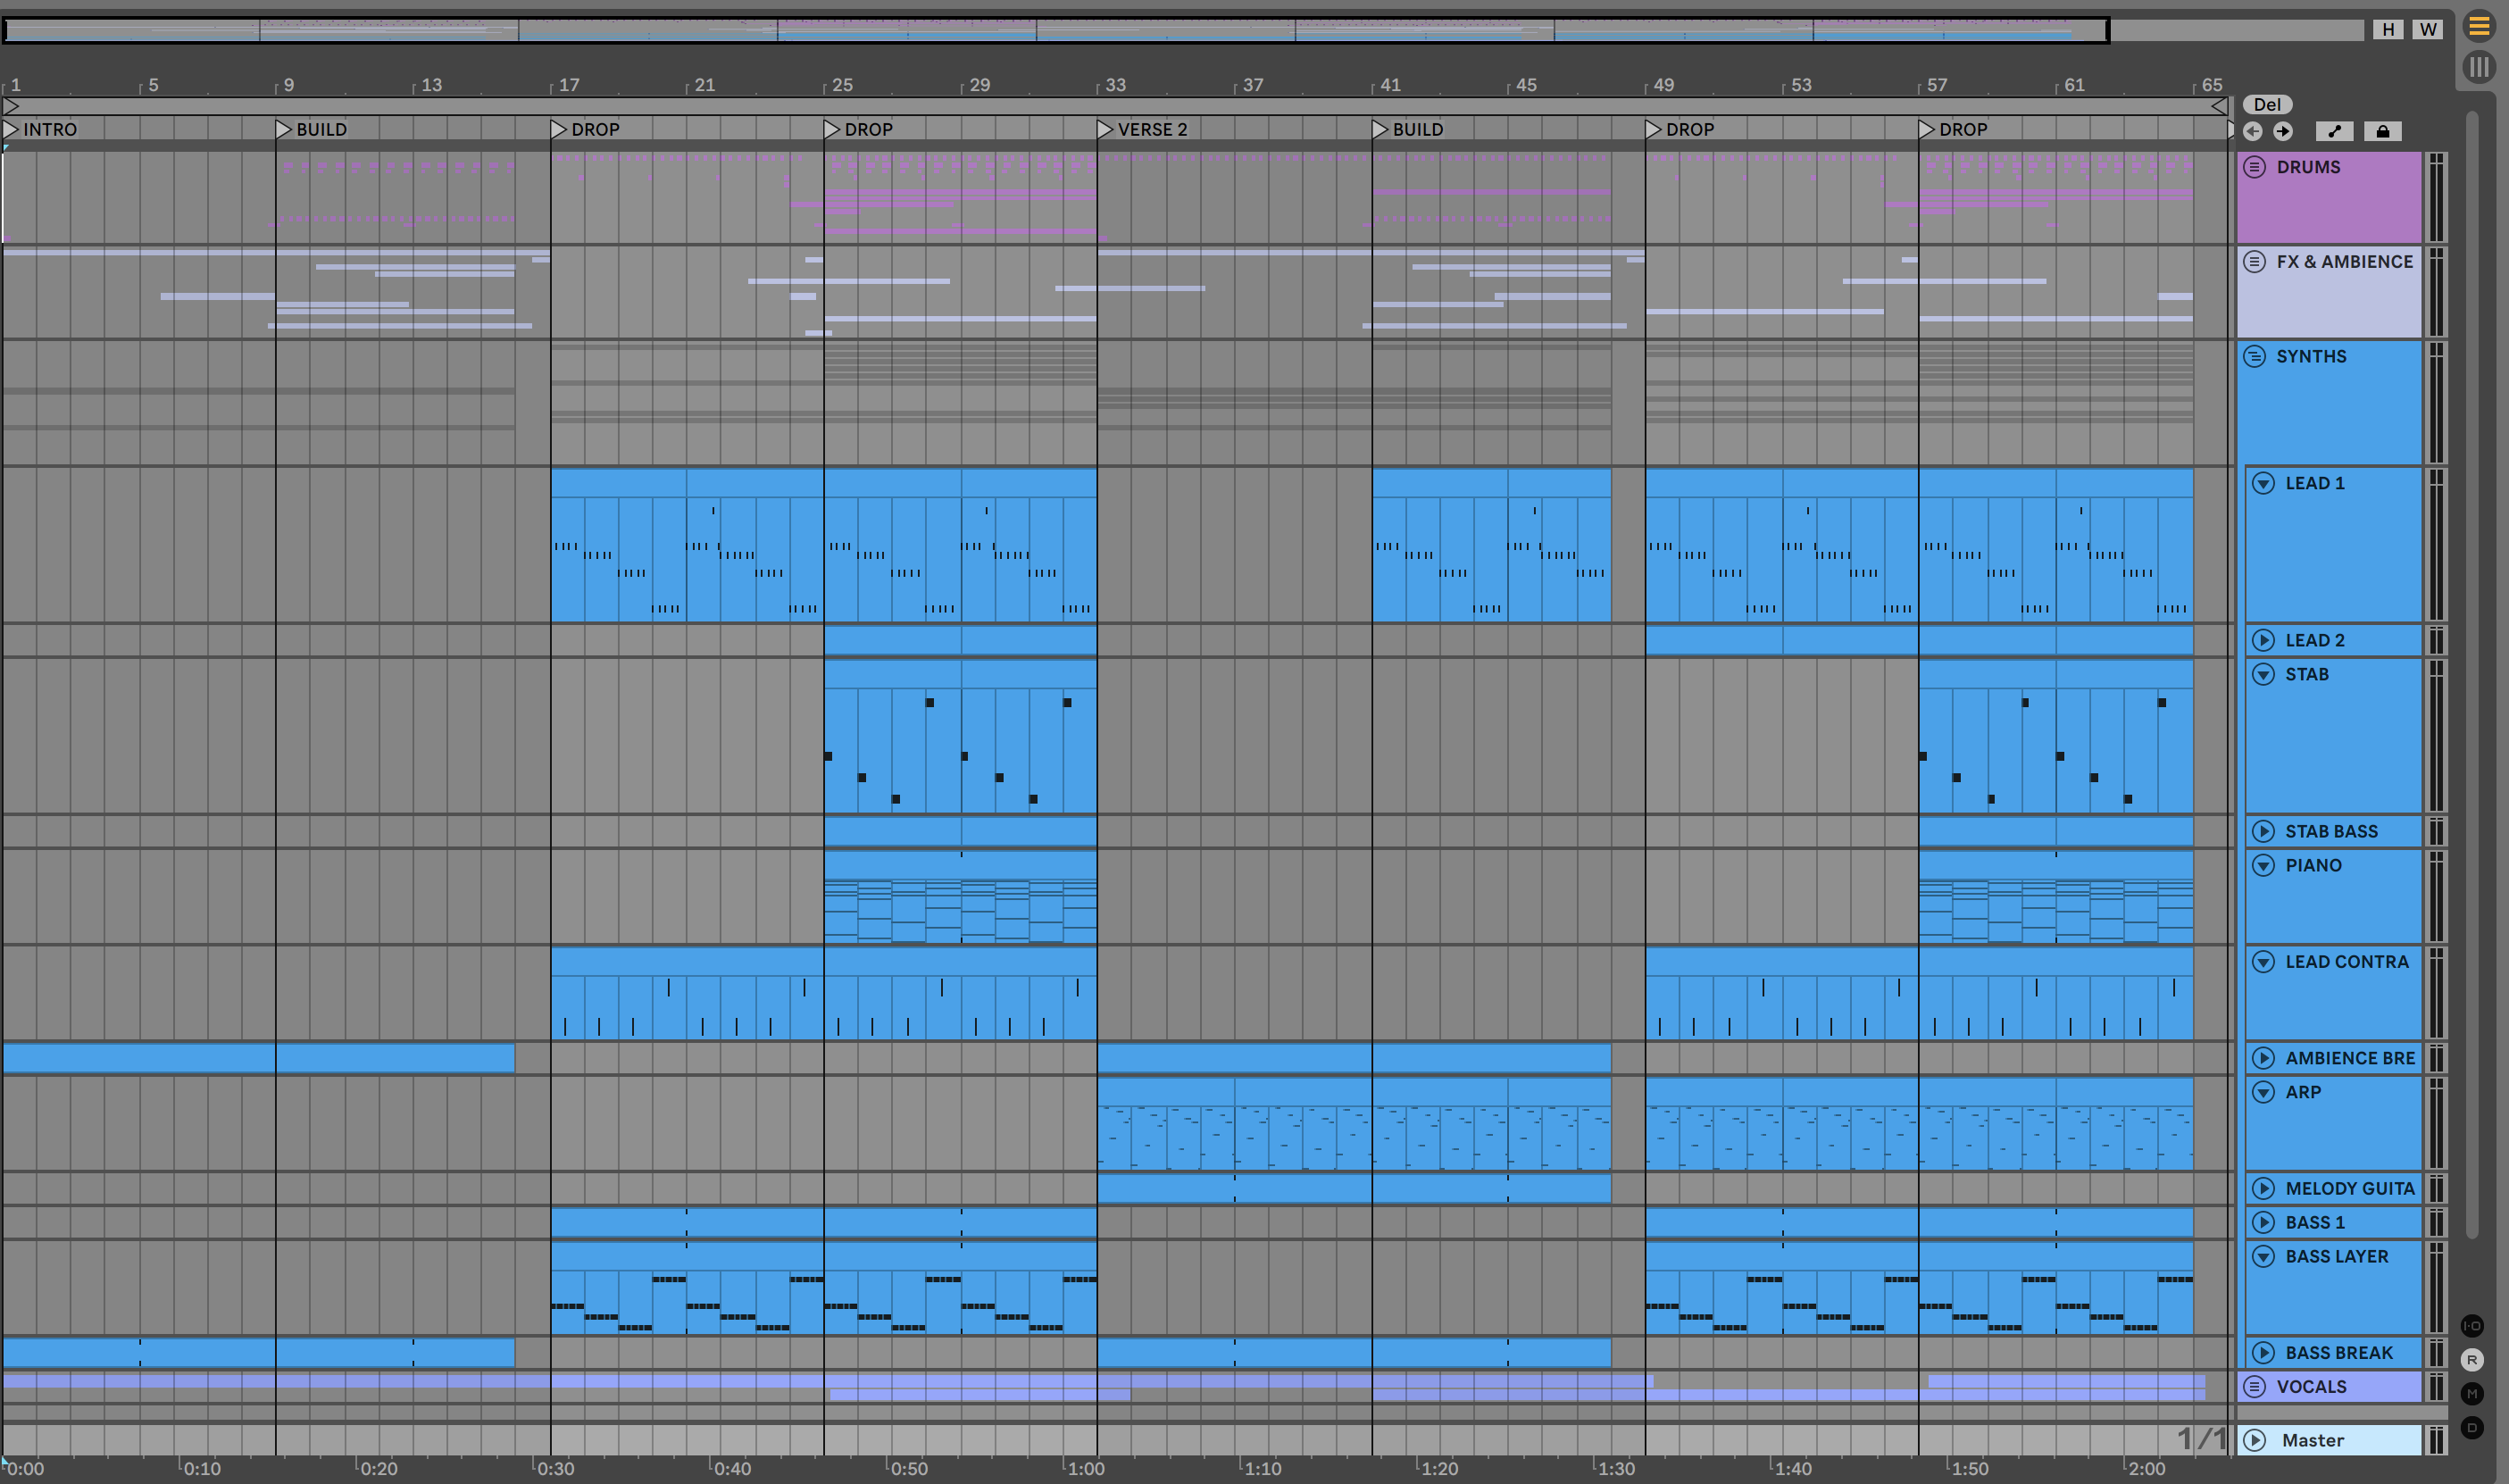Click the H optimize height button
Viewport: 2509px width, 1484px height.
(2388, 29)
